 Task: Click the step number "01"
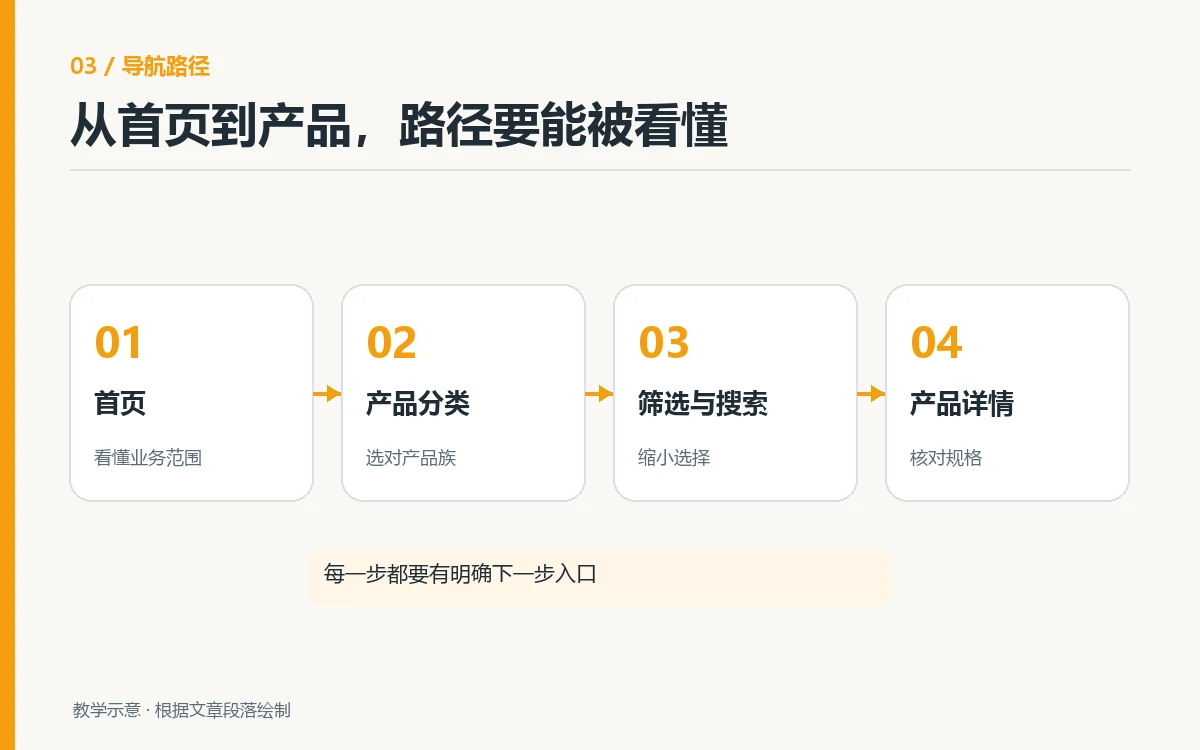(119, 343)
